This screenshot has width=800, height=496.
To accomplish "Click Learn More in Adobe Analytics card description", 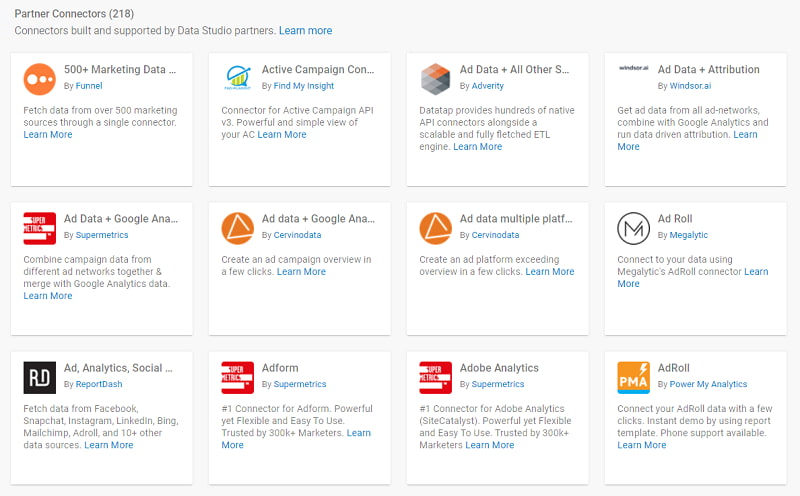I will pos(489,445).
